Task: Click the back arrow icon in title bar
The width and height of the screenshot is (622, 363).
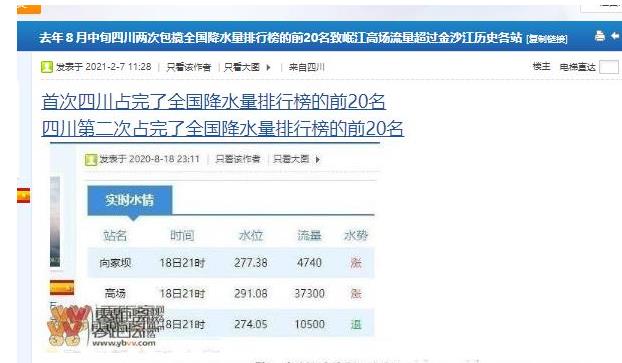Action: pyautogui.click(x=615, y=36)
